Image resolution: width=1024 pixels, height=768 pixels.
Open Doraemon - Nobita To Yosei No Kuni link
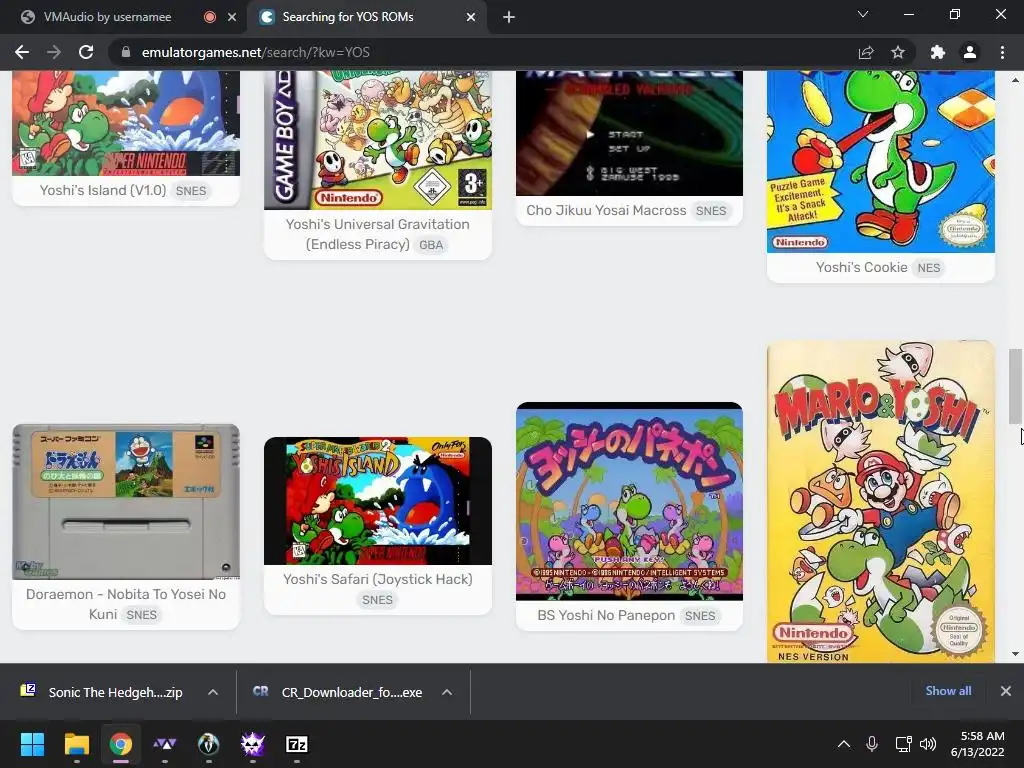[x=125, y=604]
